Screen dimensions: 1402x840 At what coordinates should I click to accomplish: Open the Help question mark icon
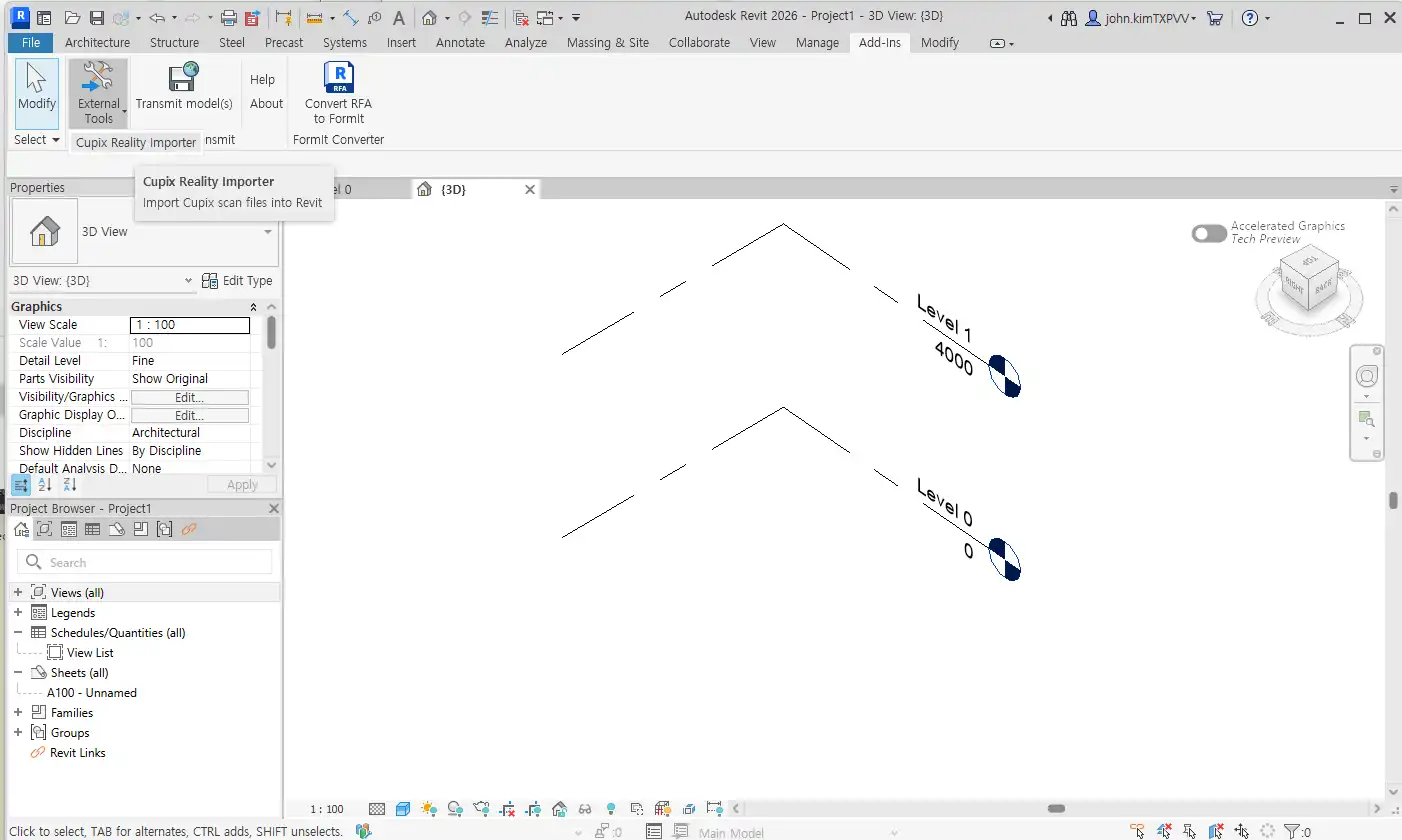point(1249,18)
